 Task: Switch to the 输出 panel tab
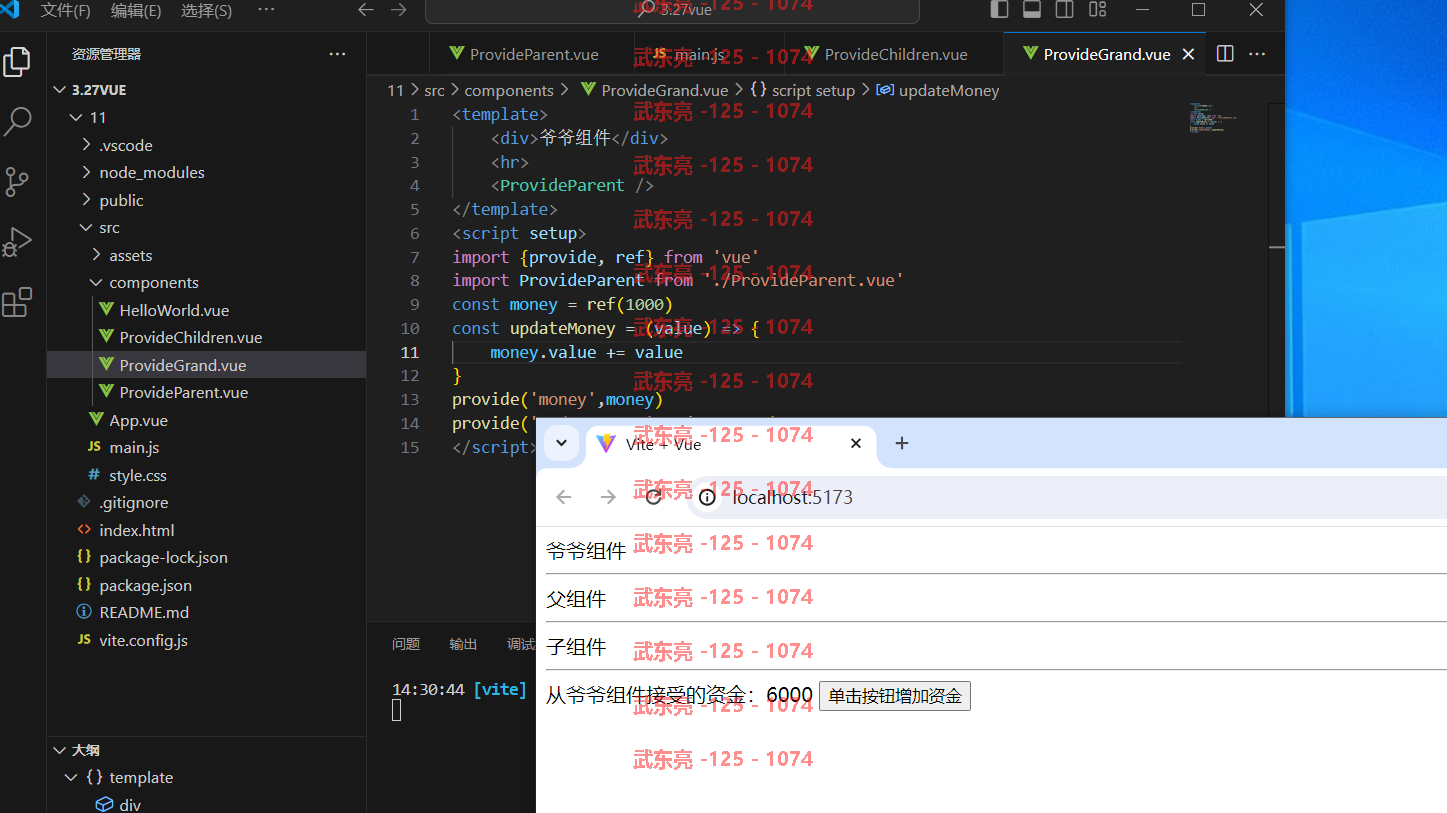463,644
